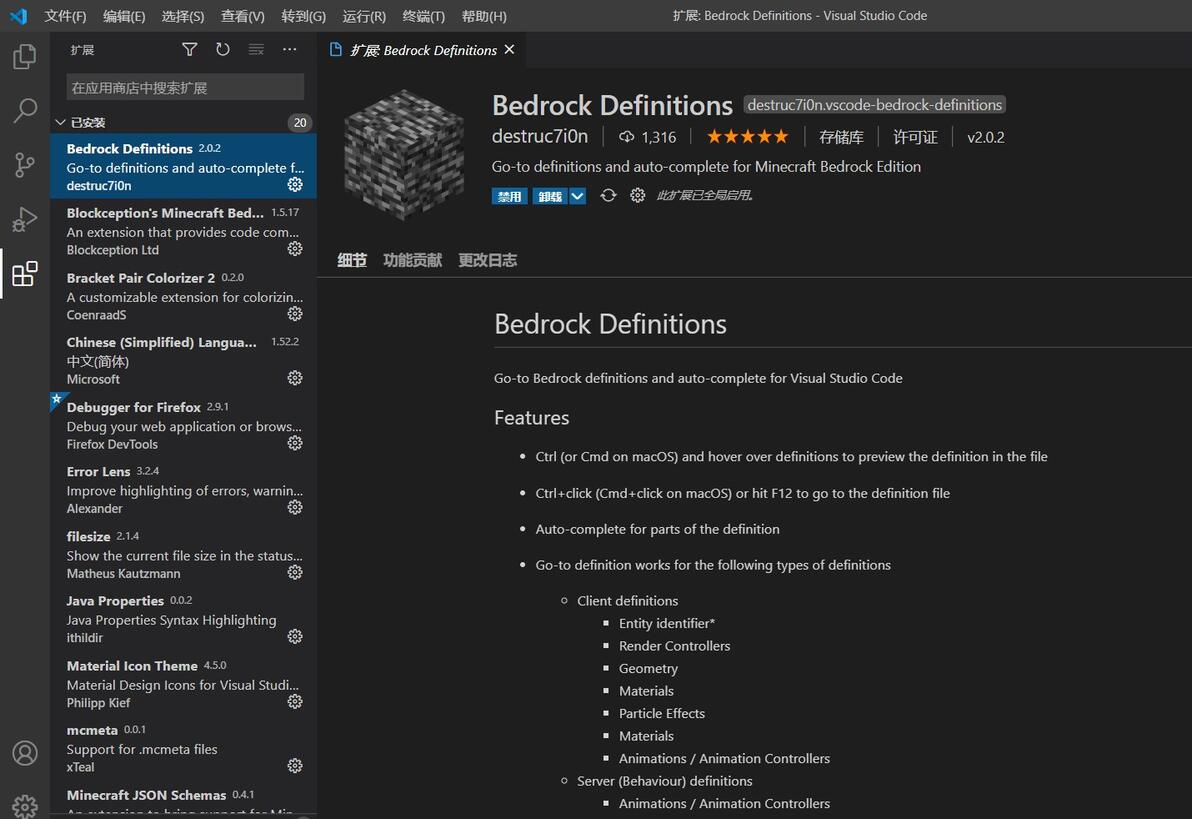This screenshot has height=819, width=1192.
Task: Collapse the installed extensions section
Action: click(61, 123)
